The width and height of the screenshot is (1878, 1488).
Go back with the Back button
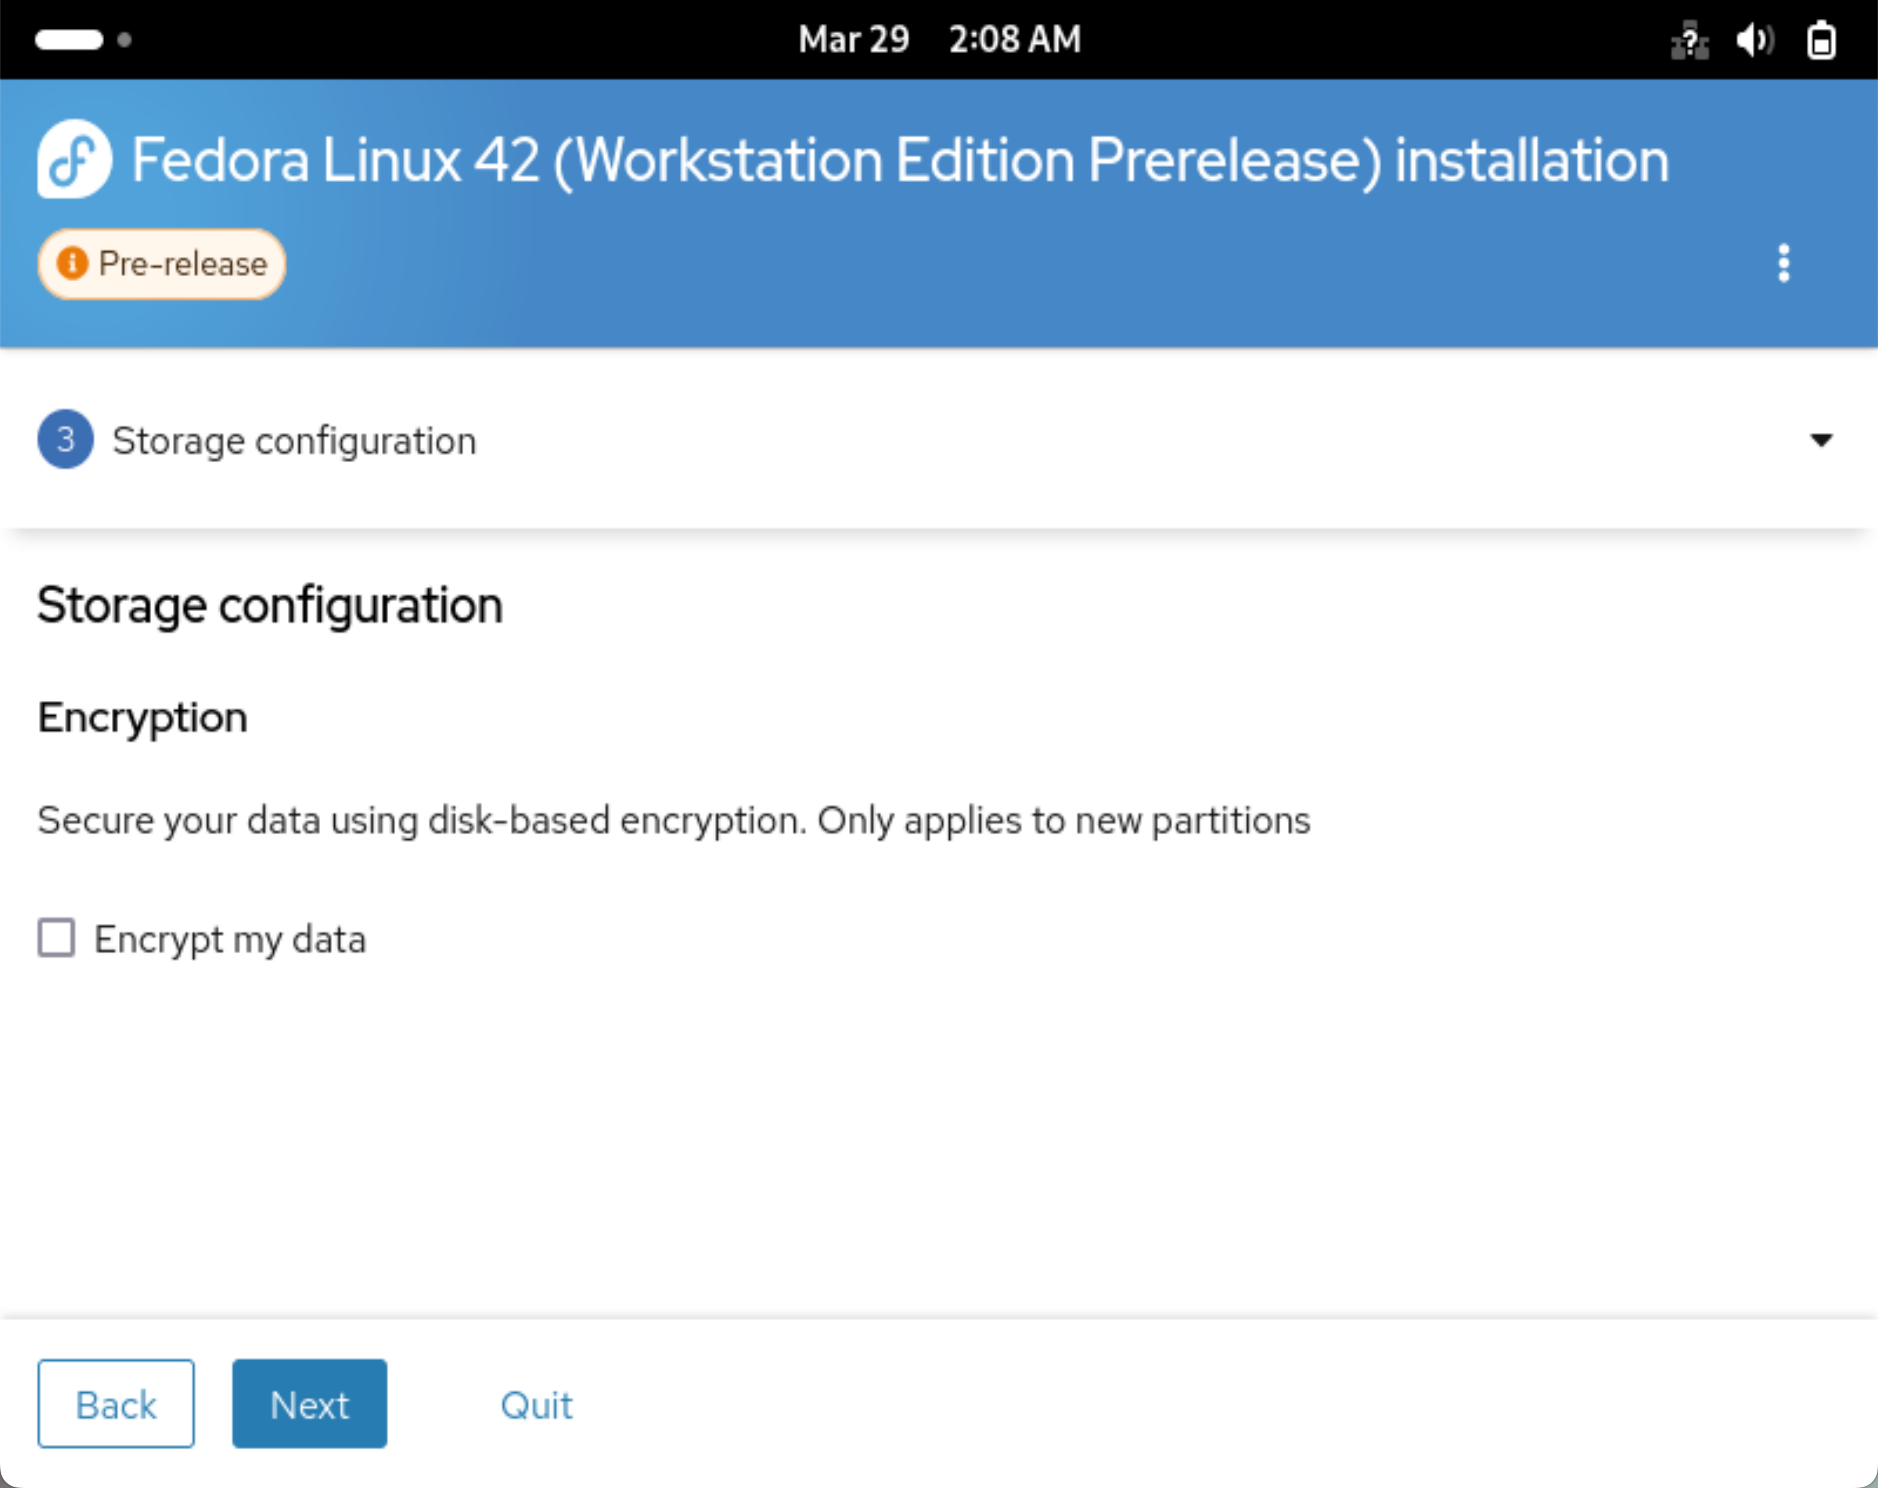[x=116, y=1404]
